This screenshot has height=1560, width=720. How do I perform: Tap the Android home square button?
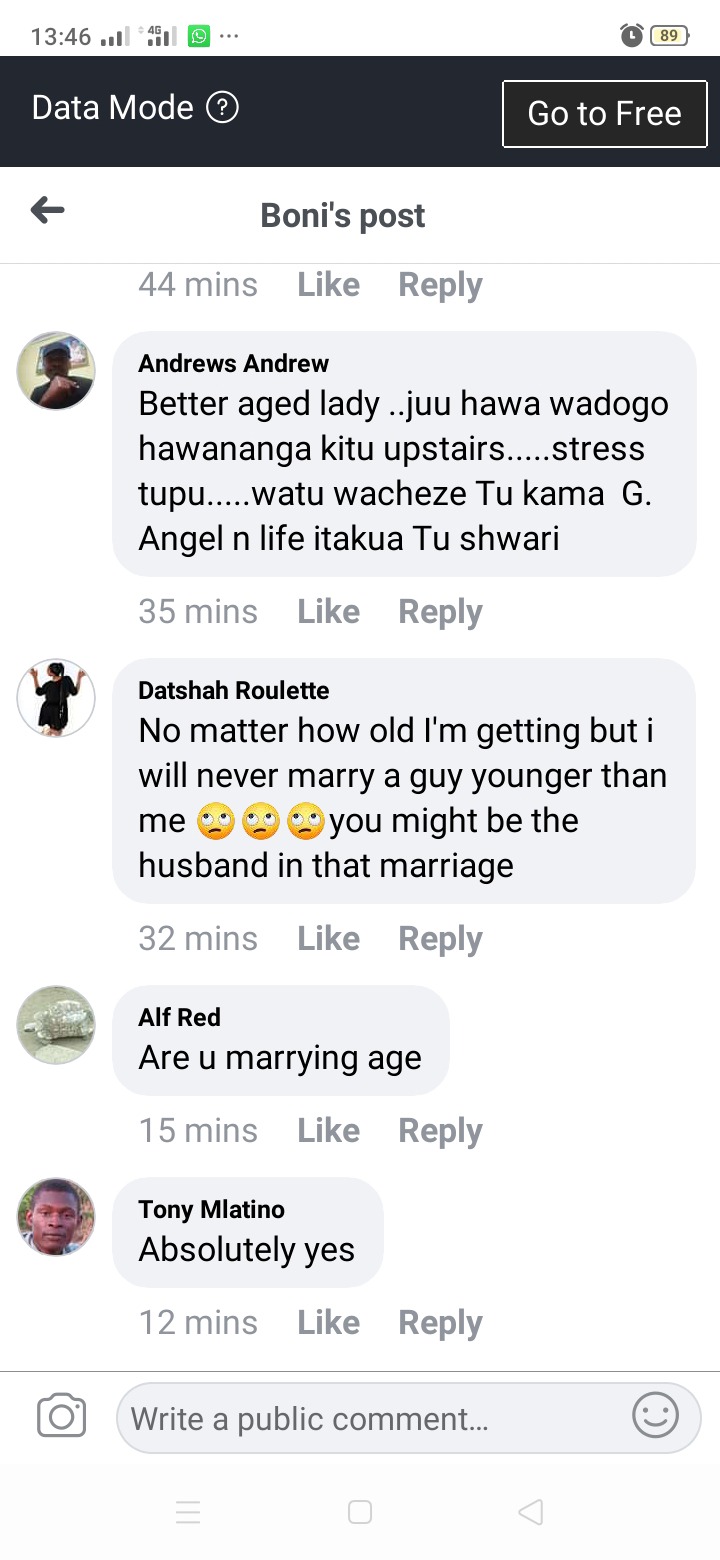(x=360, y=1512)
